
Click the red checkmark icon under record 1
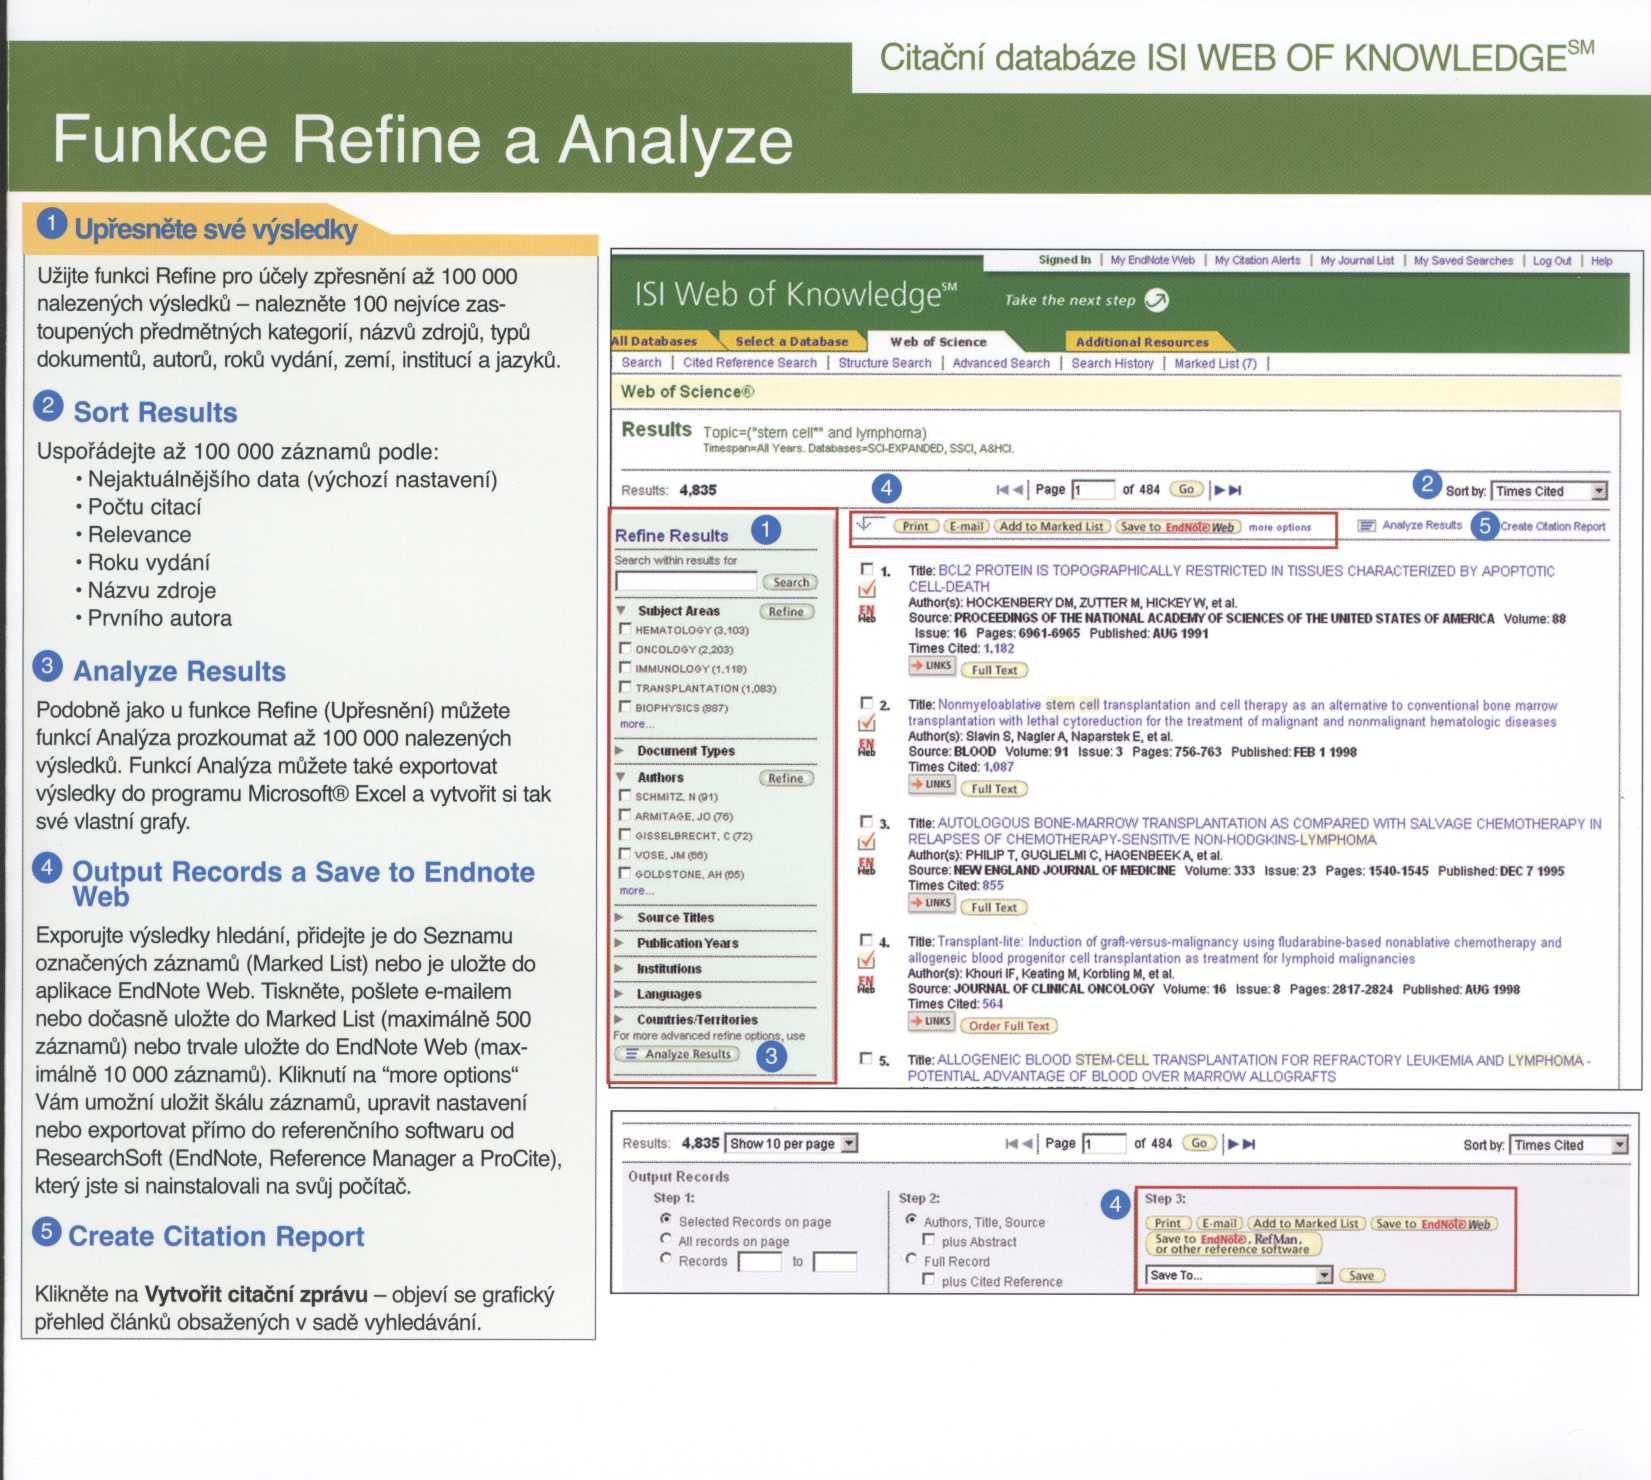867,589
